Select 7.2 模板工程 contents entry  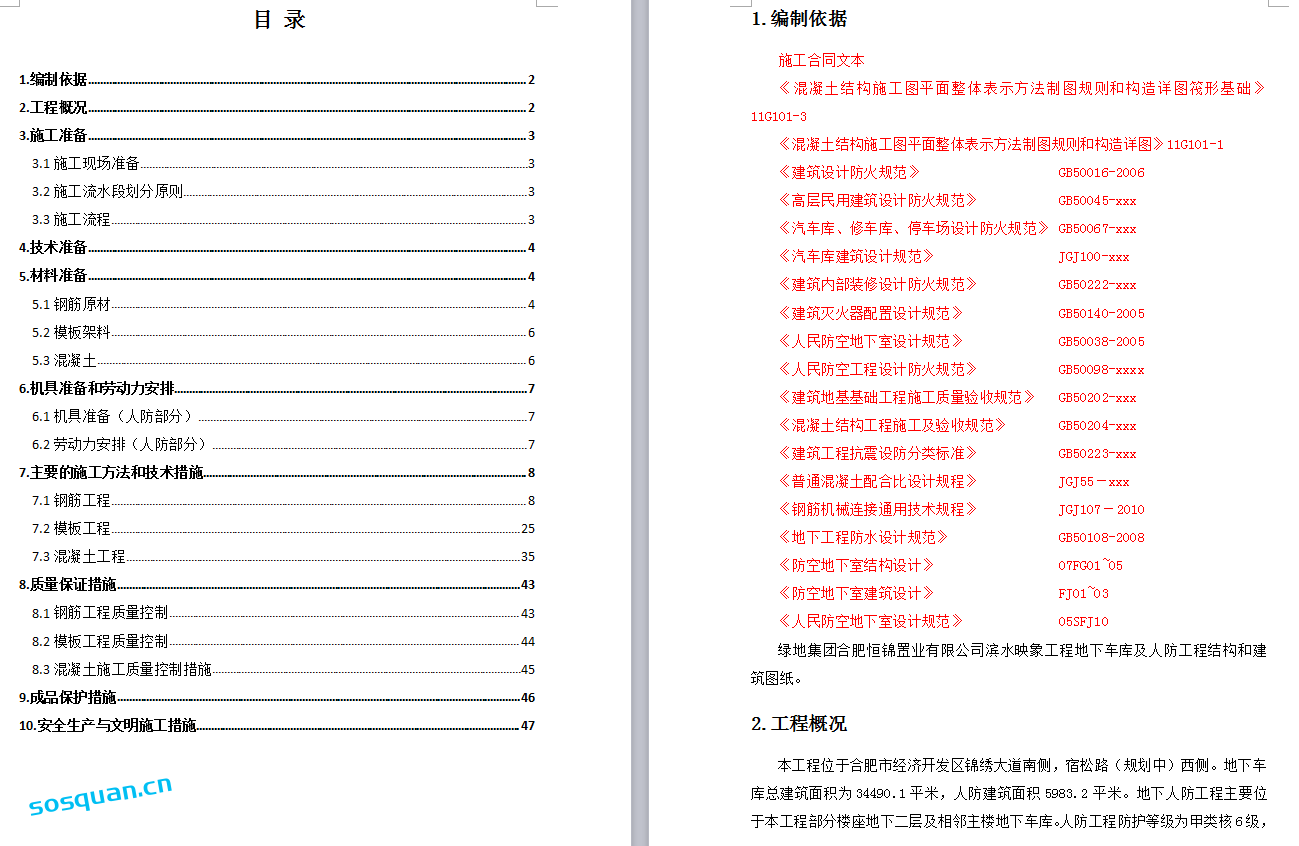71,529
